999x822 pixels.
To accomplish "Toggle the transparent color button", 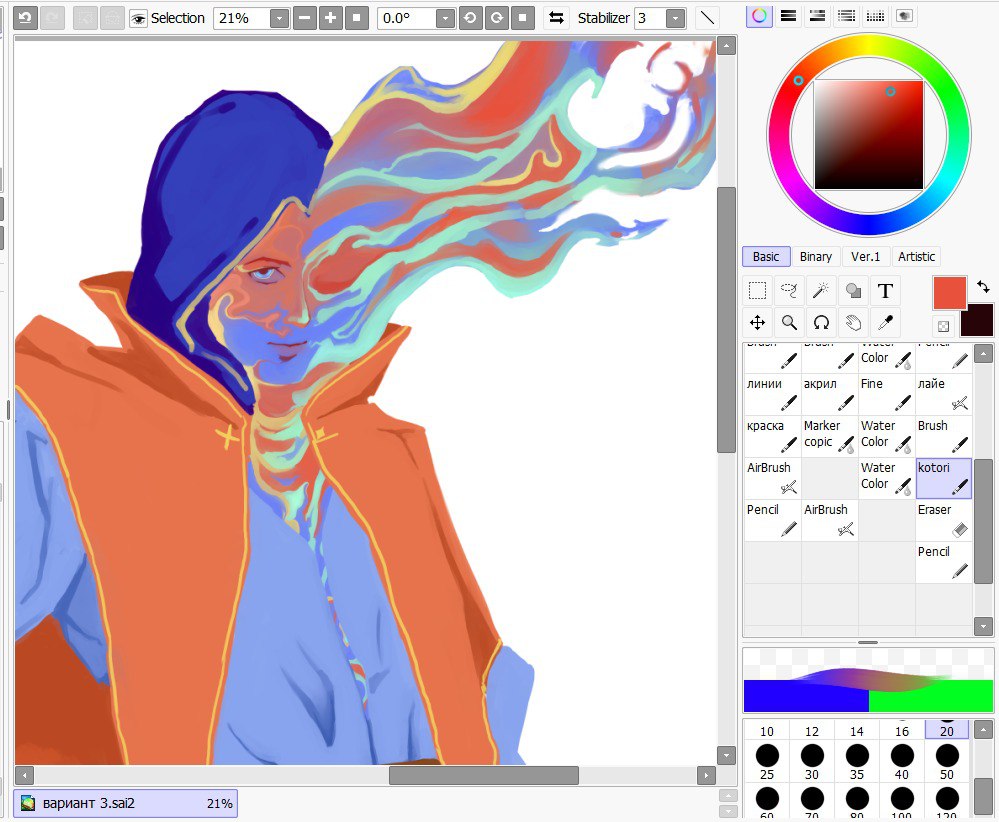I will point(944,326).
